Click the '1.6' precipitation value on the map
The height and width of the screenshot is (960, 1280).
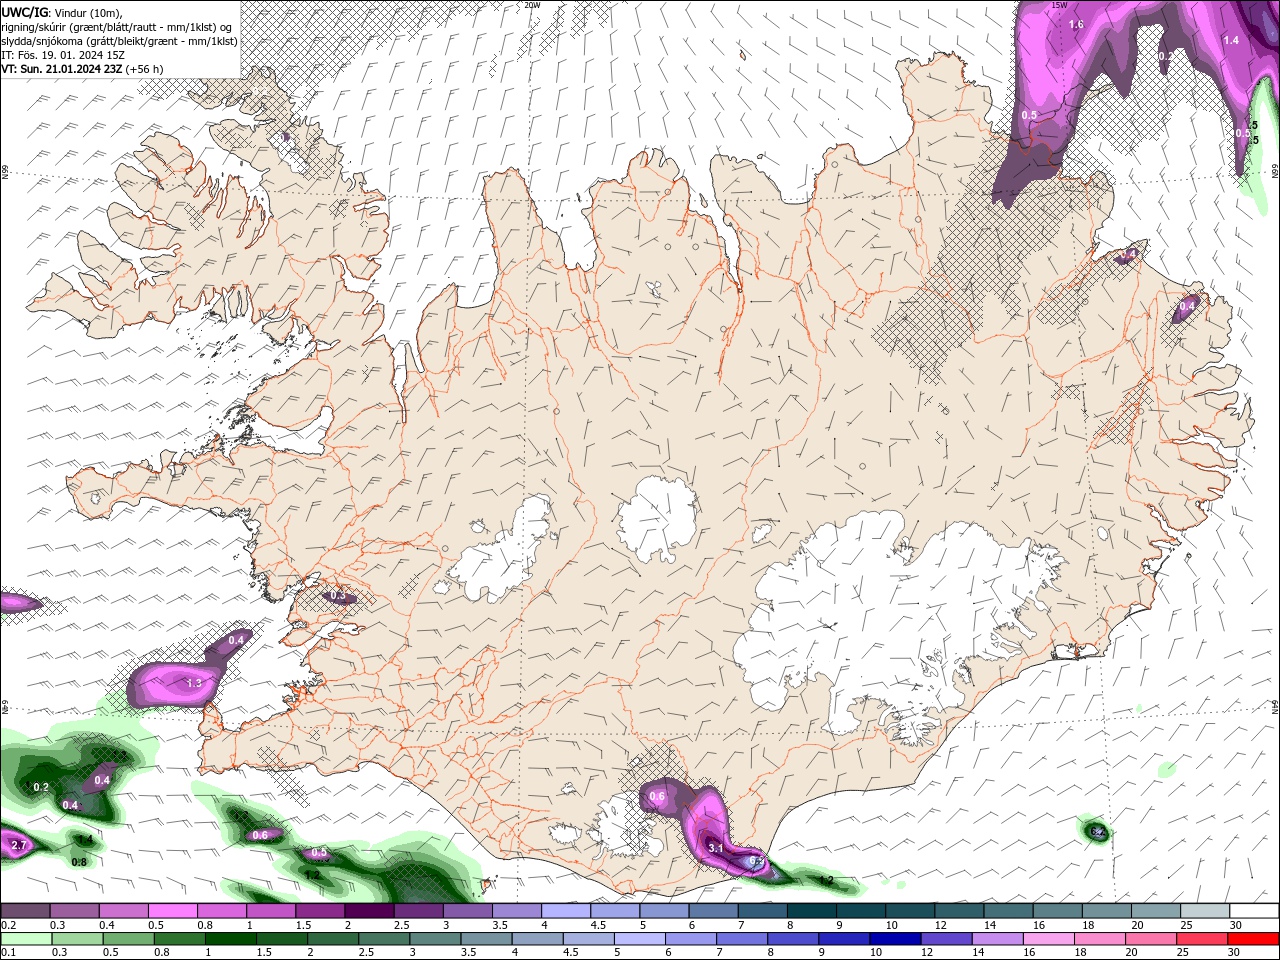tap(1076, 24)
